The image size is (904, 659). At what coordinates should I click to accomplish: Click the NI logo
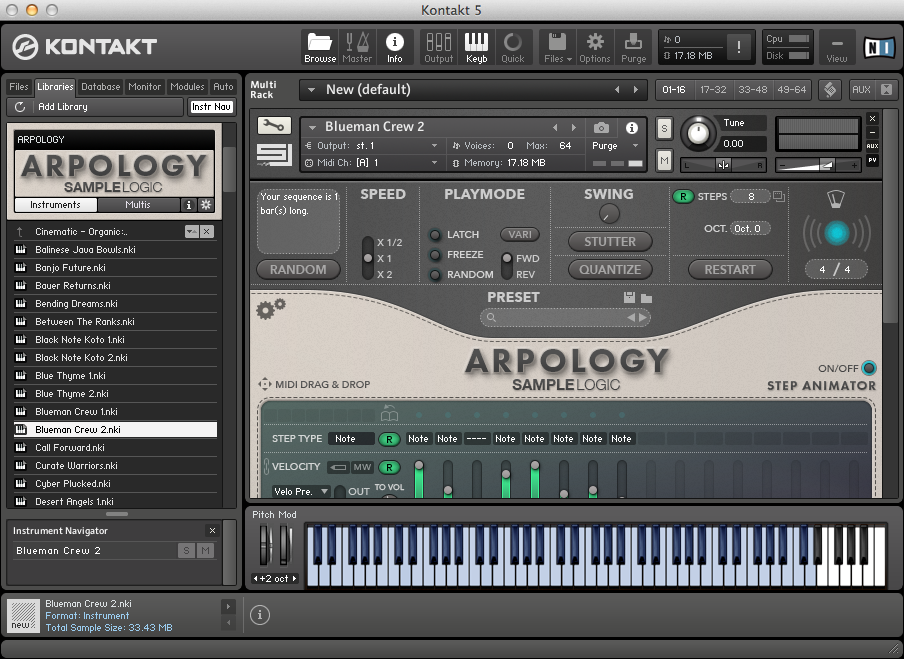(x=879, y=47)
